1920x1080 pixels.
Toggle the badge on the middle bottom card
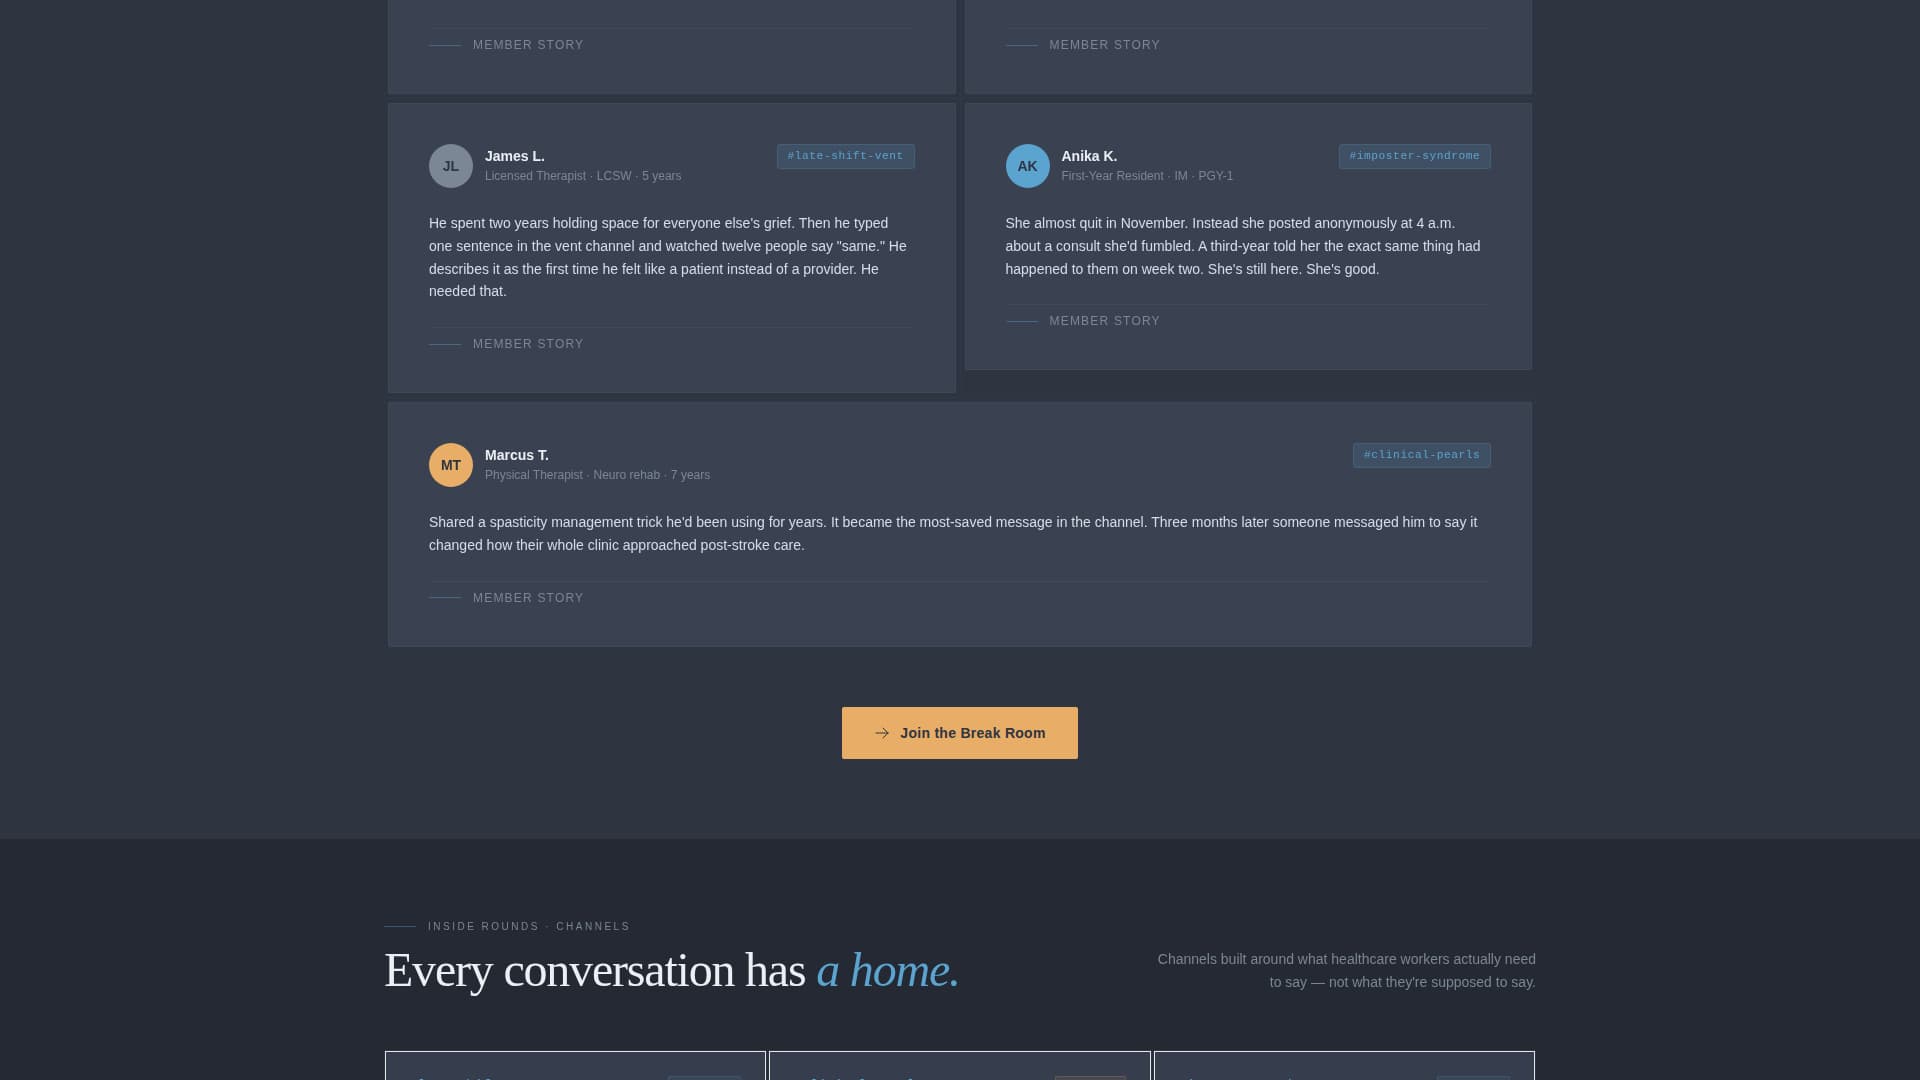click(x=1090, y=1078)
